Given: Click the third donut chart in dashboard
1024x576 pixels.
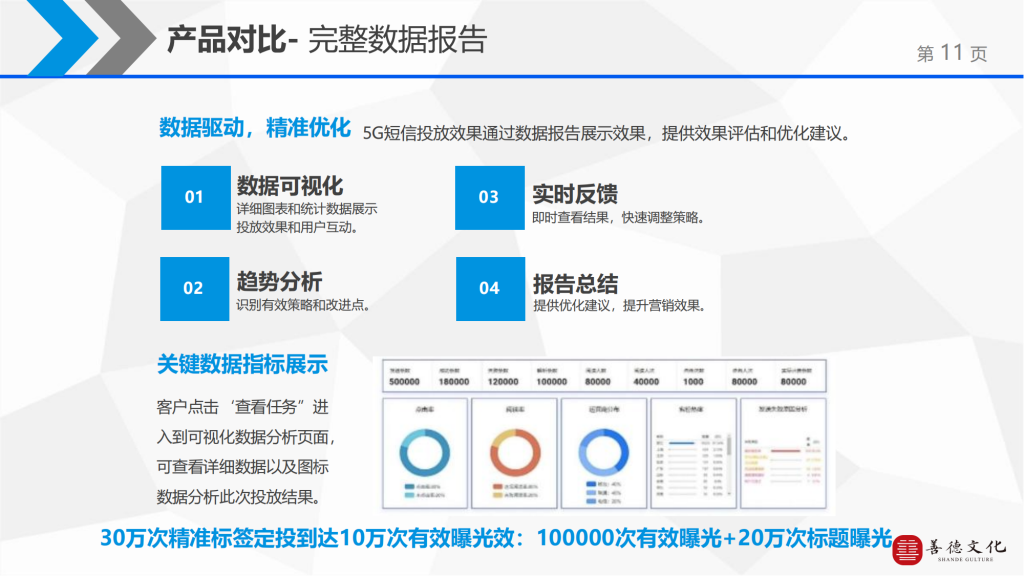Looking at the screenshot, I should pos(604,451).
